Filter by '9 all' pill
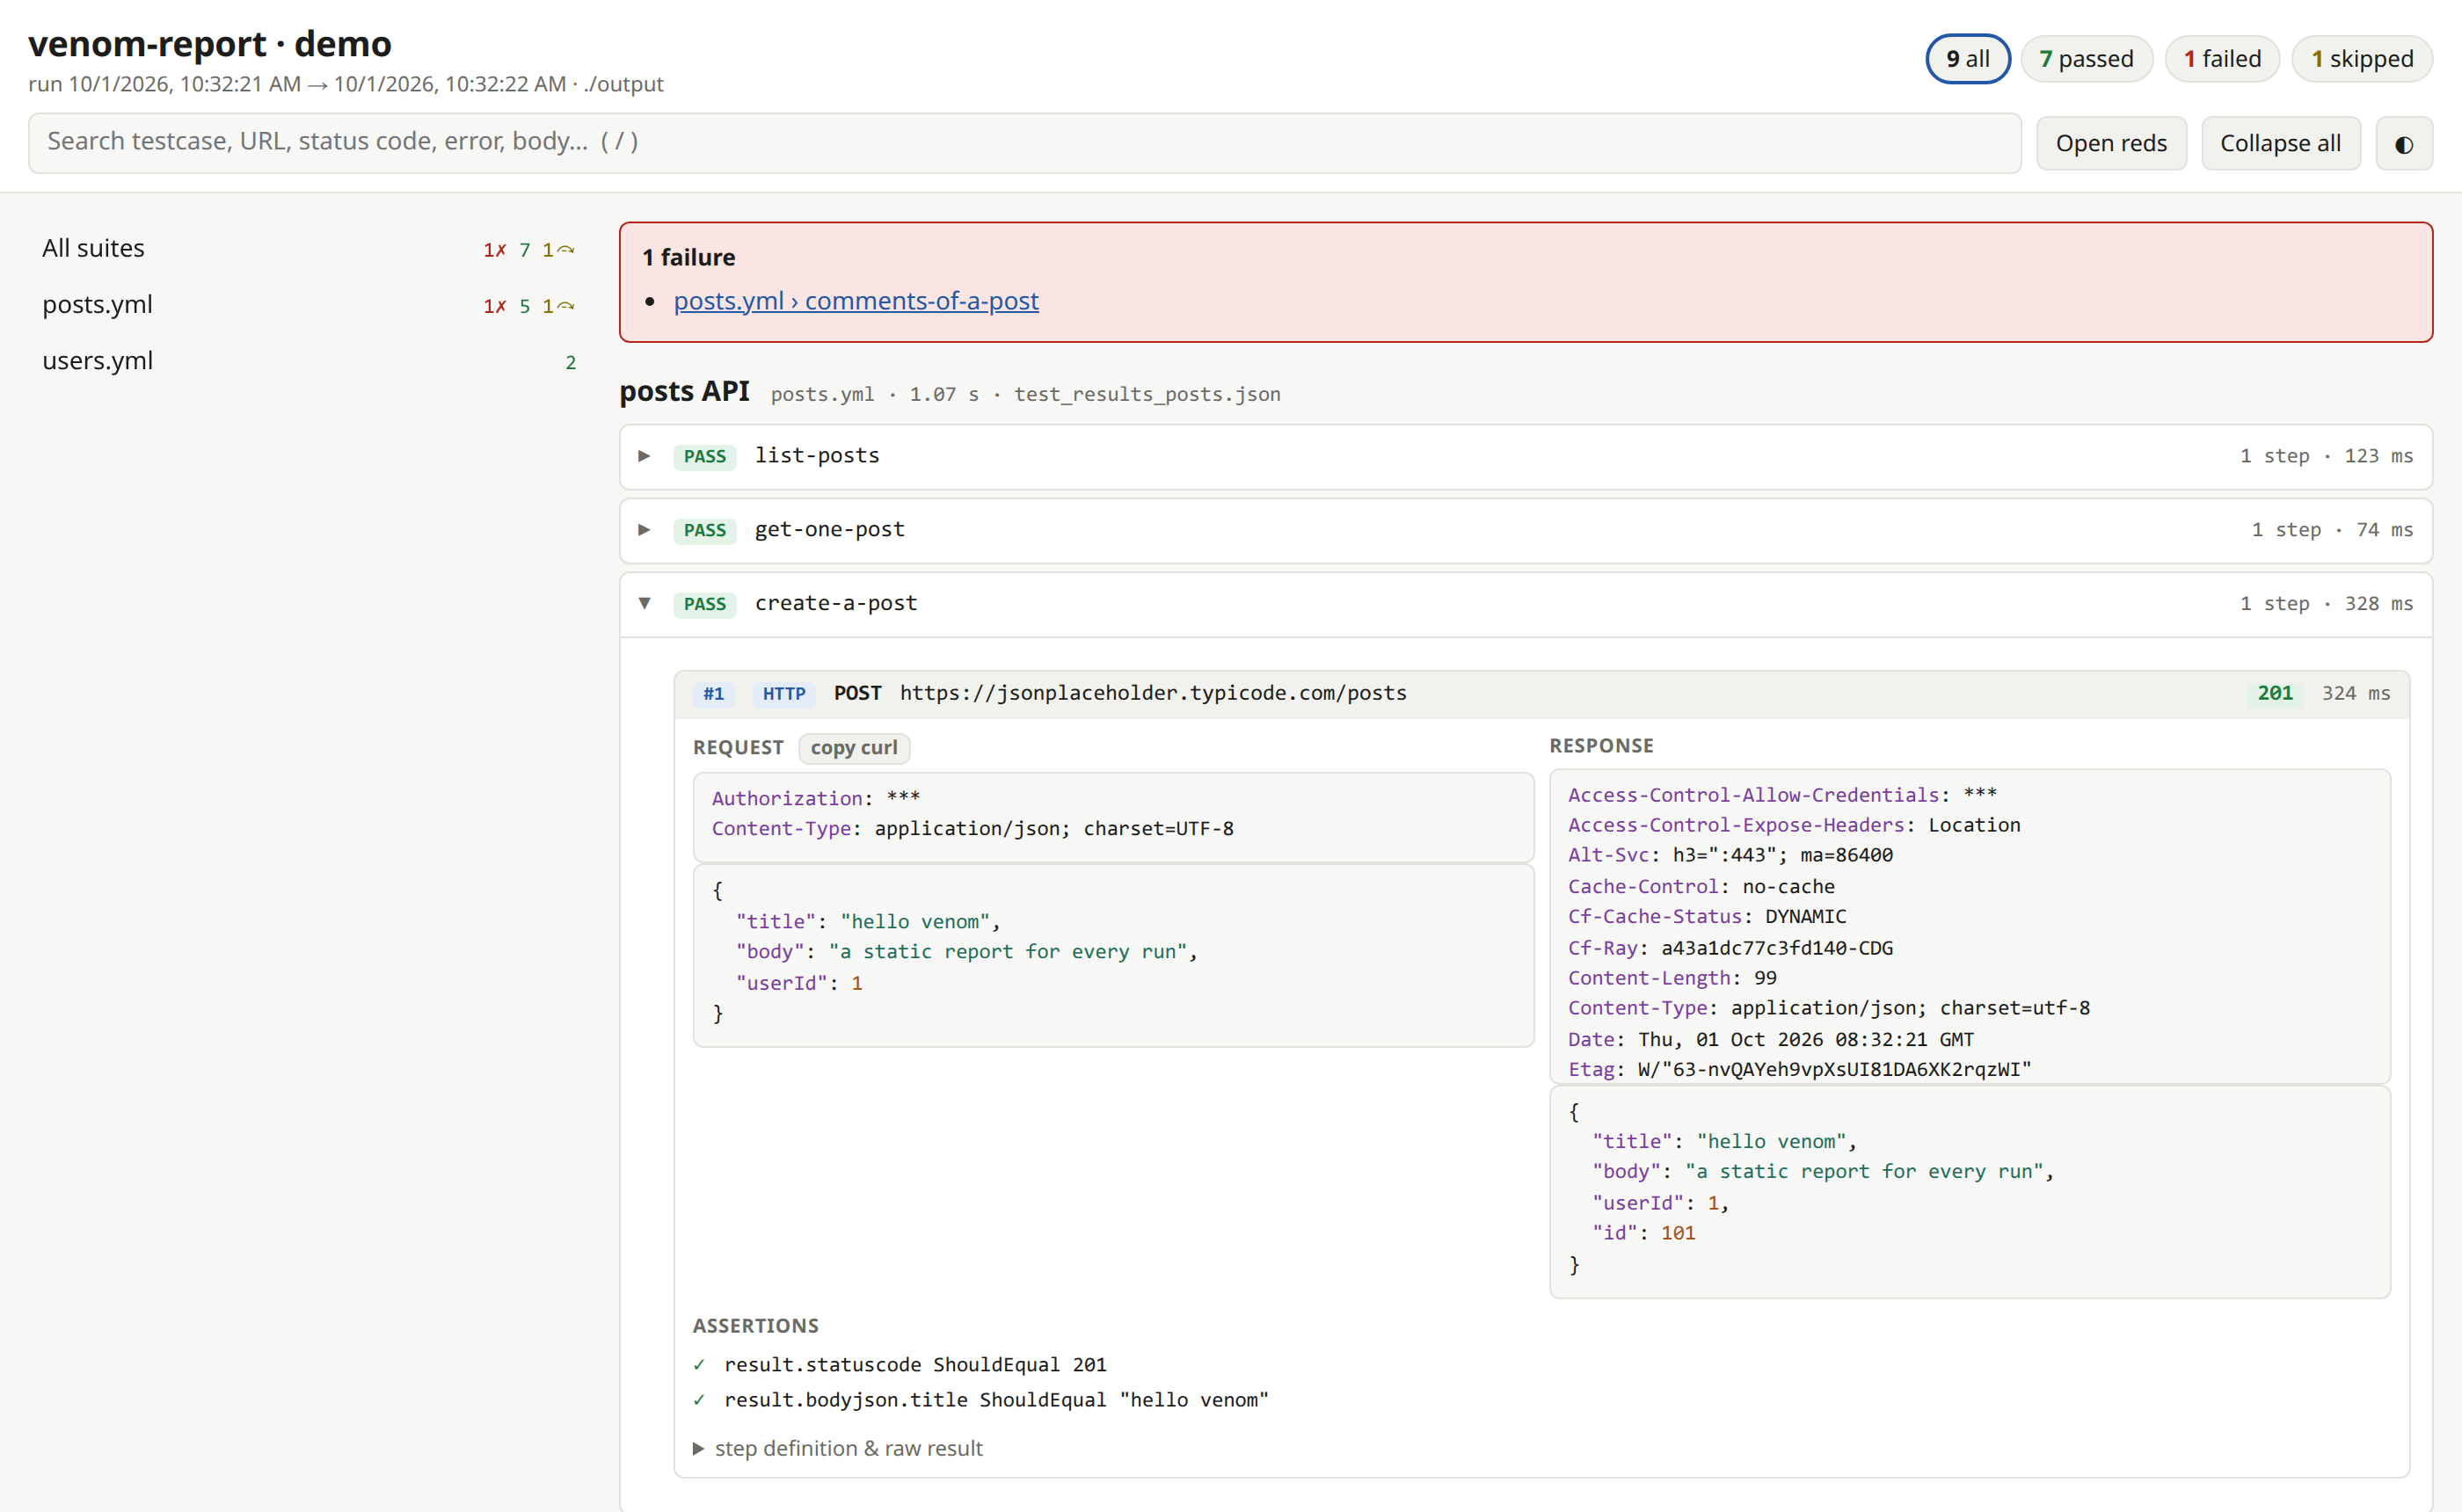Screen dimensions: 2462x1512 (1967, 59)
